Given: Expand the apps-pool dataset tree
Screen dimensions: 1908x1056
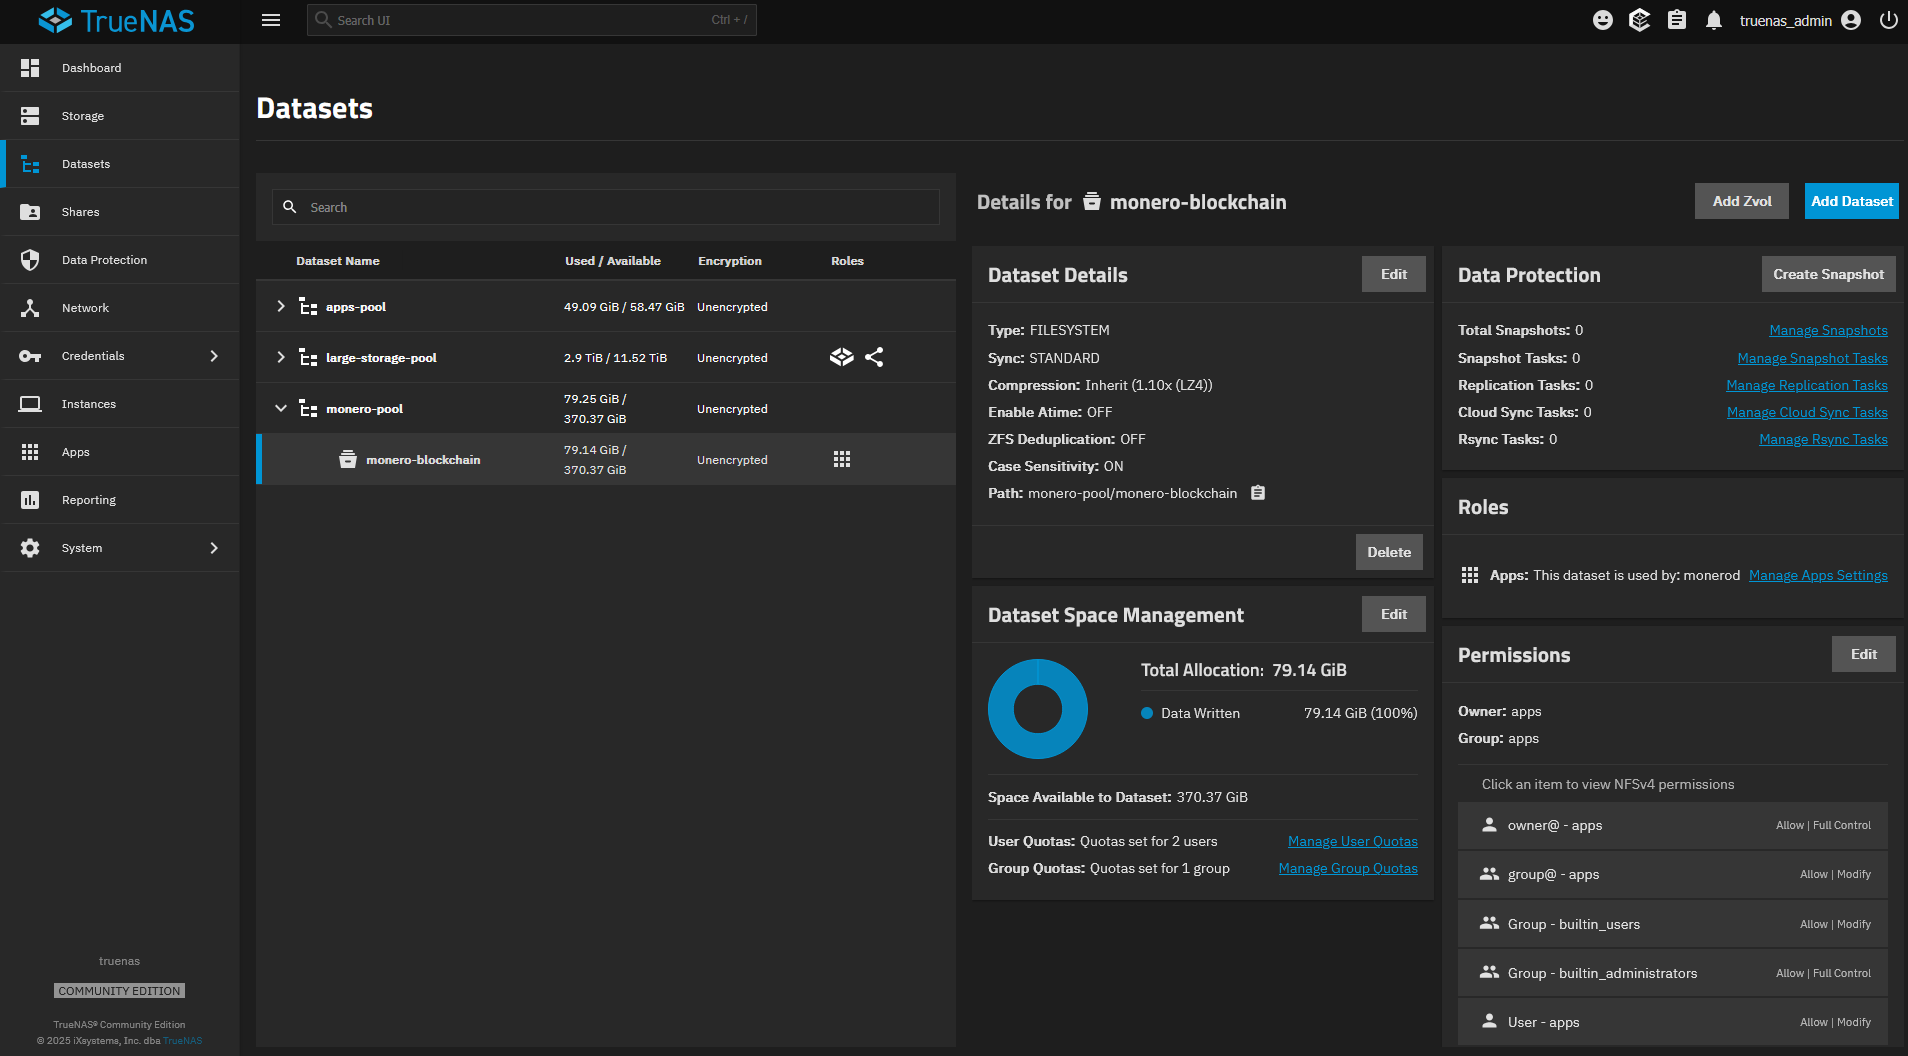Looking at the screenshot, I should click(281, 306).
